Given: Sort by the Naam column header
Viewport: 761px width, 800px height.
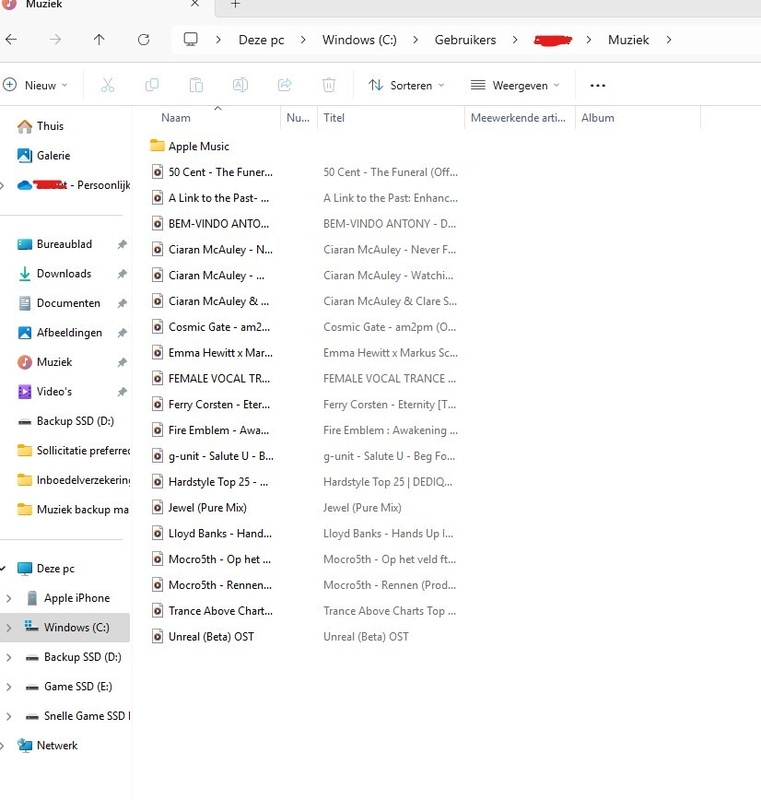Looking at the screenshot, I should point(176,118).
